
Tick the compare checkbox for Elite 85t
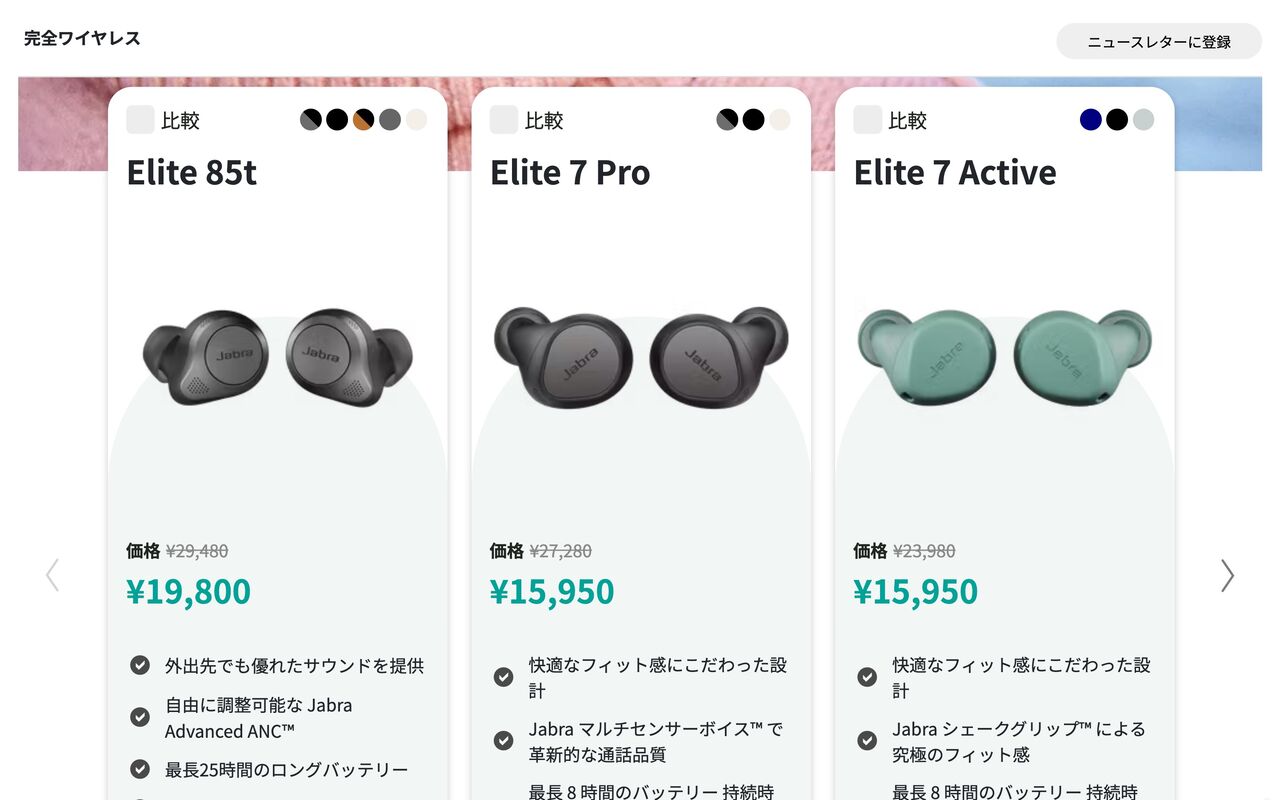140,120
